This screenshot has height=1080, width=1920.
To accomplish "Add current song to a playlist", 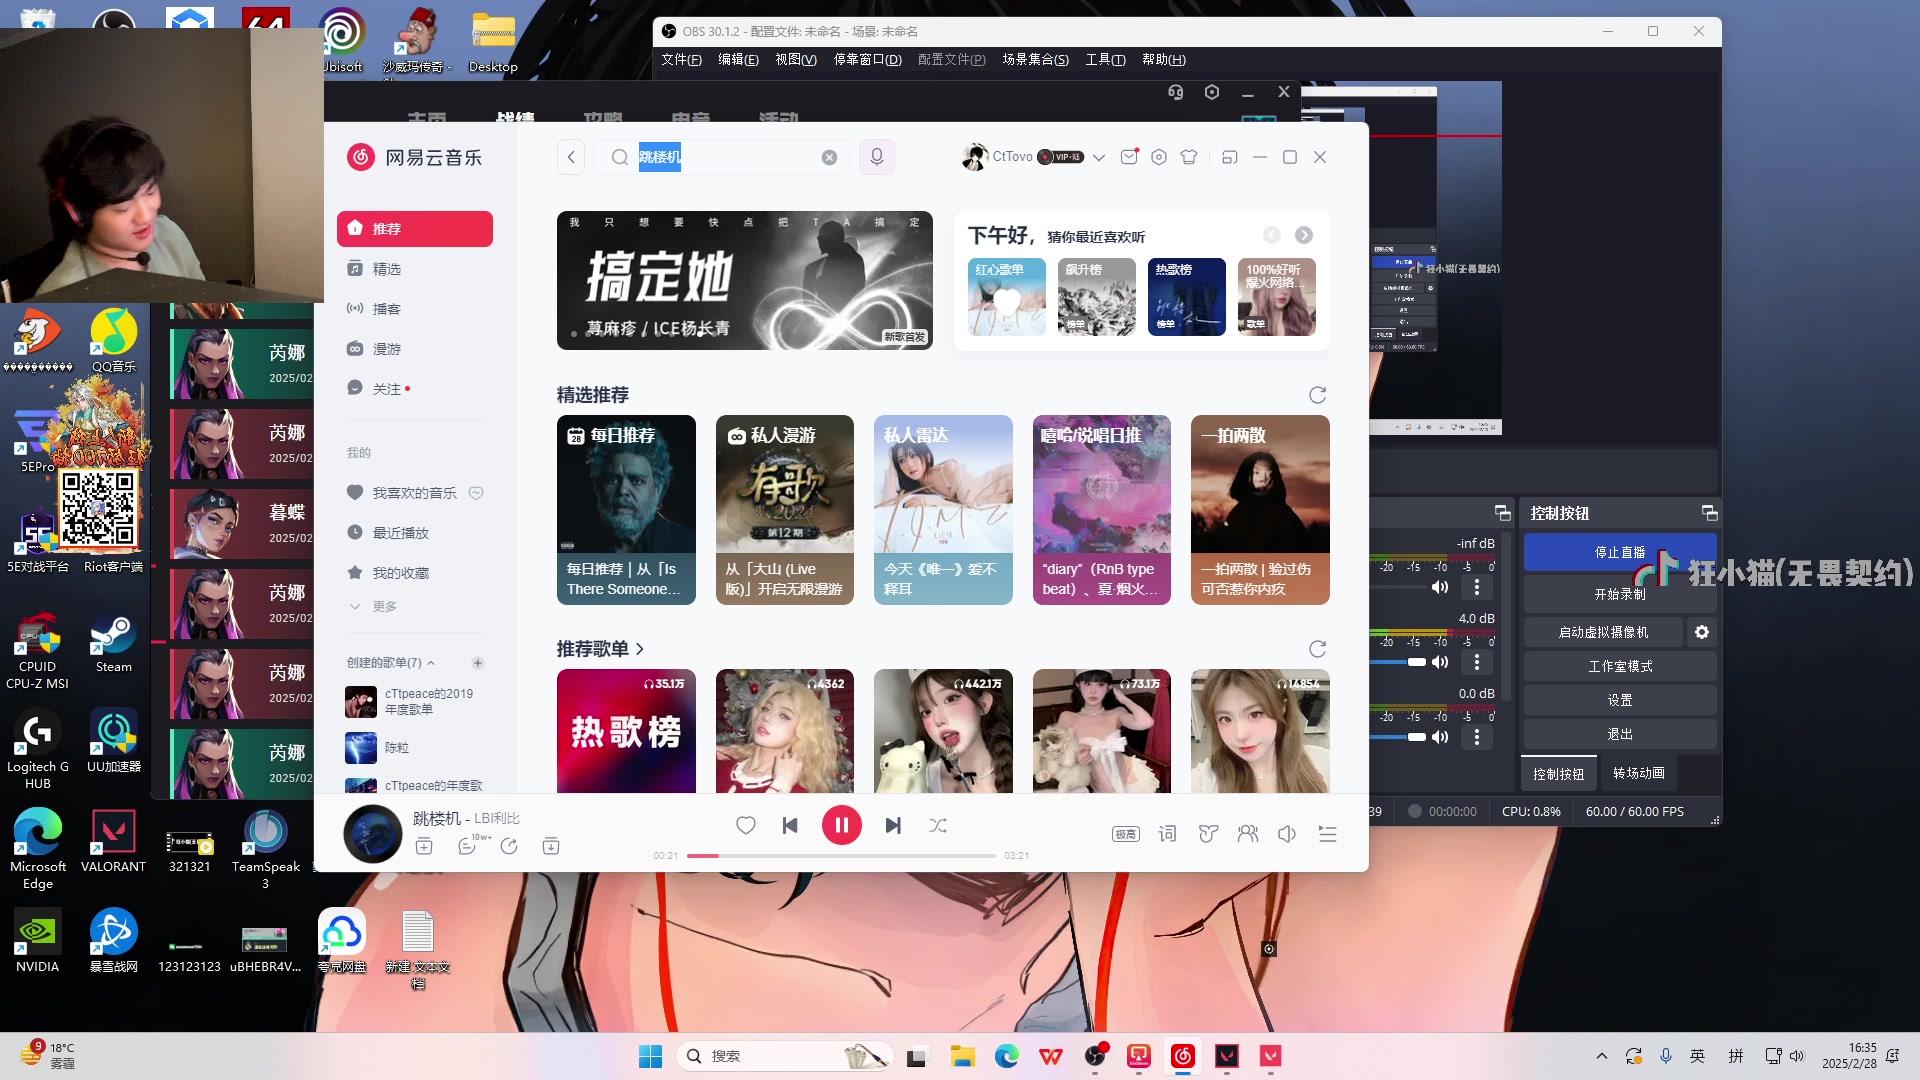I will pyautogui.click(x=424, y=847).
